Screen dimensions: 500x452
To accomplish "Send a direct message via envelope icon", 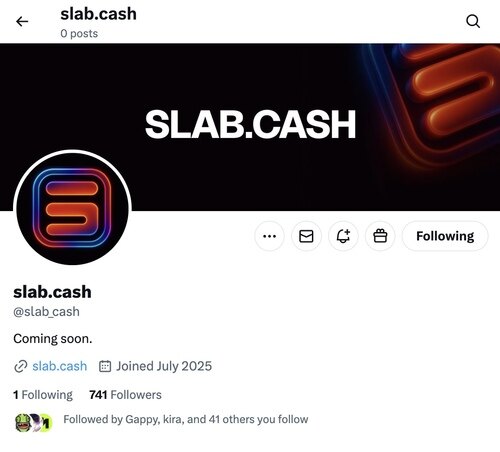I will coord(306,236).
